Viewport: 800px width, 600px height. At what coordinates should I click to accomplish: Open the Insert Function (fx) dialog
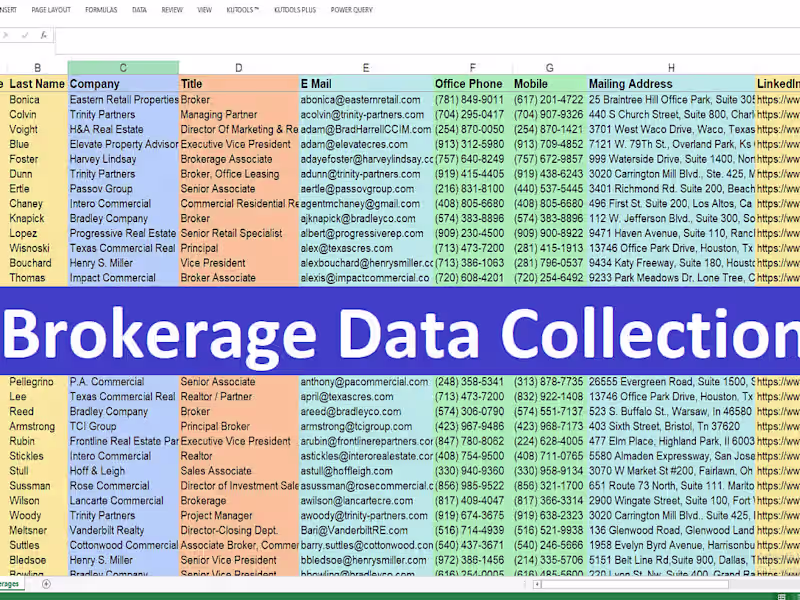pyautogui.click(x=43, y=35)
